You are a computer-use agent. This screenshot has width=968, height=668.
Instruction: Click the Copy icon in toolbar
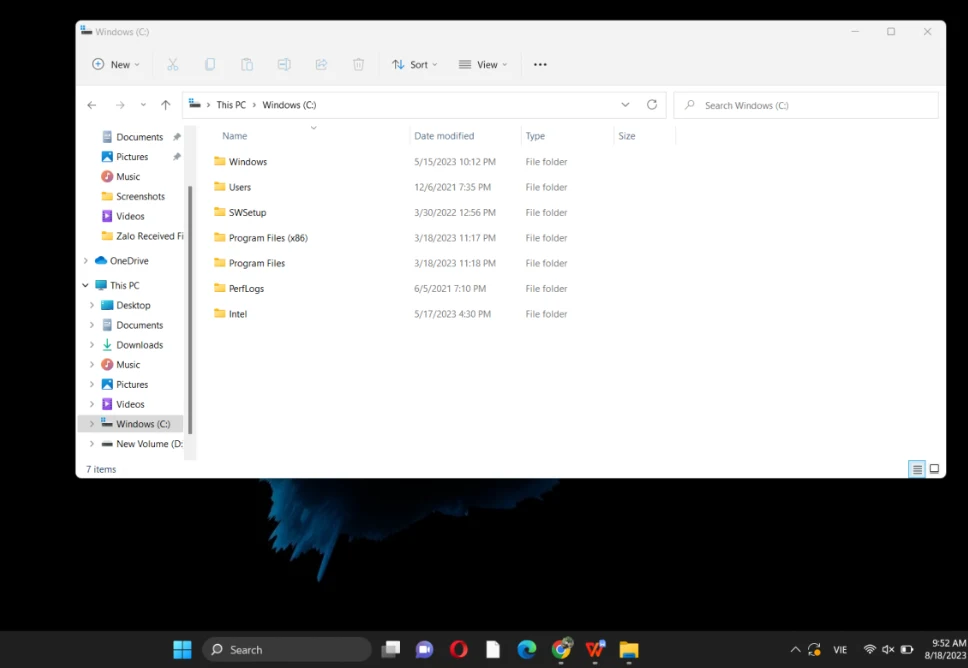point(210,64)
